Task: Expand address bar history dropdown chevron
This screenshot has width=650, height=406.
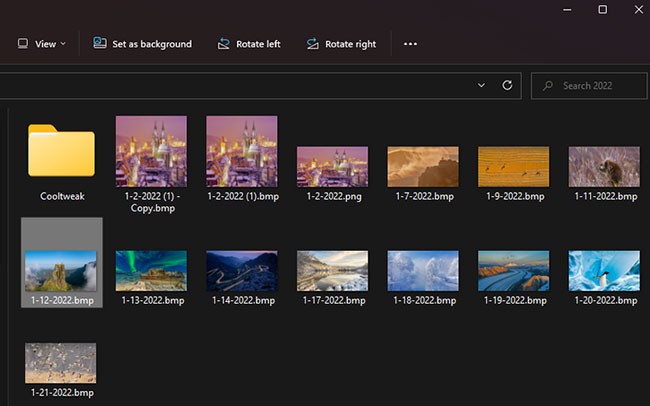Action: [481, 85]
